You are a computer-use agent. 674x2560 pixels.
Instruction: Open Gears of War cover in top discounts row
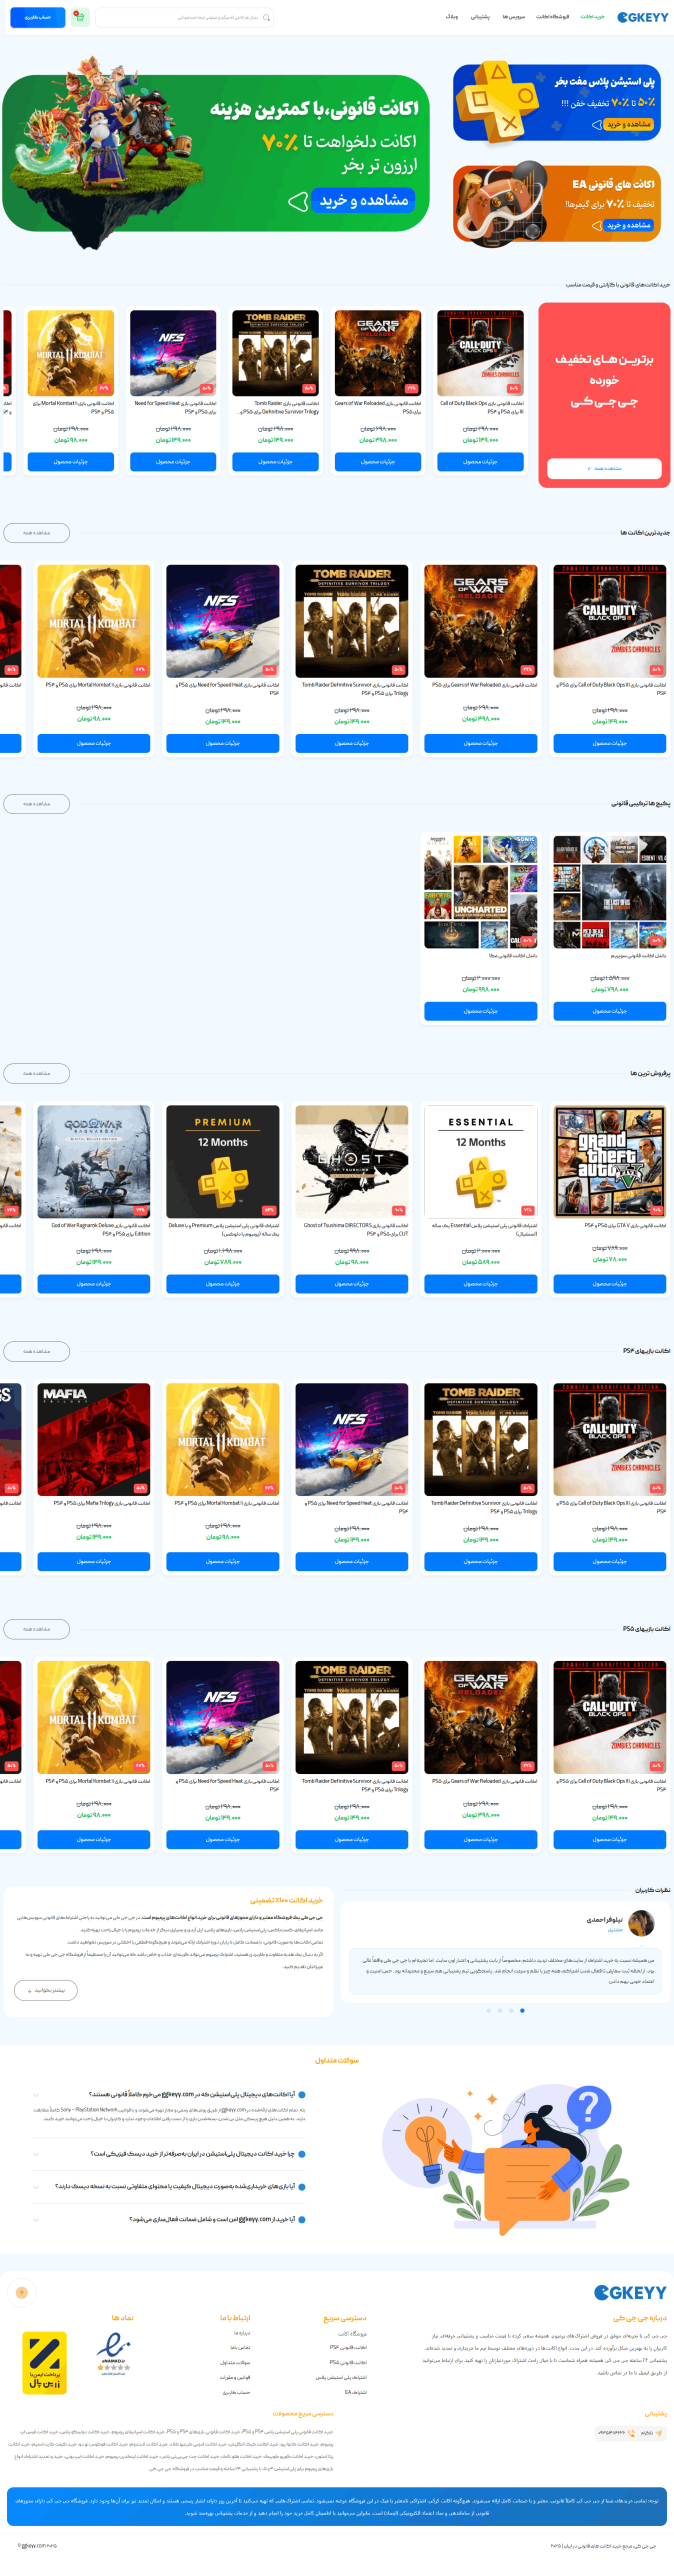click(x=378, y=353)
